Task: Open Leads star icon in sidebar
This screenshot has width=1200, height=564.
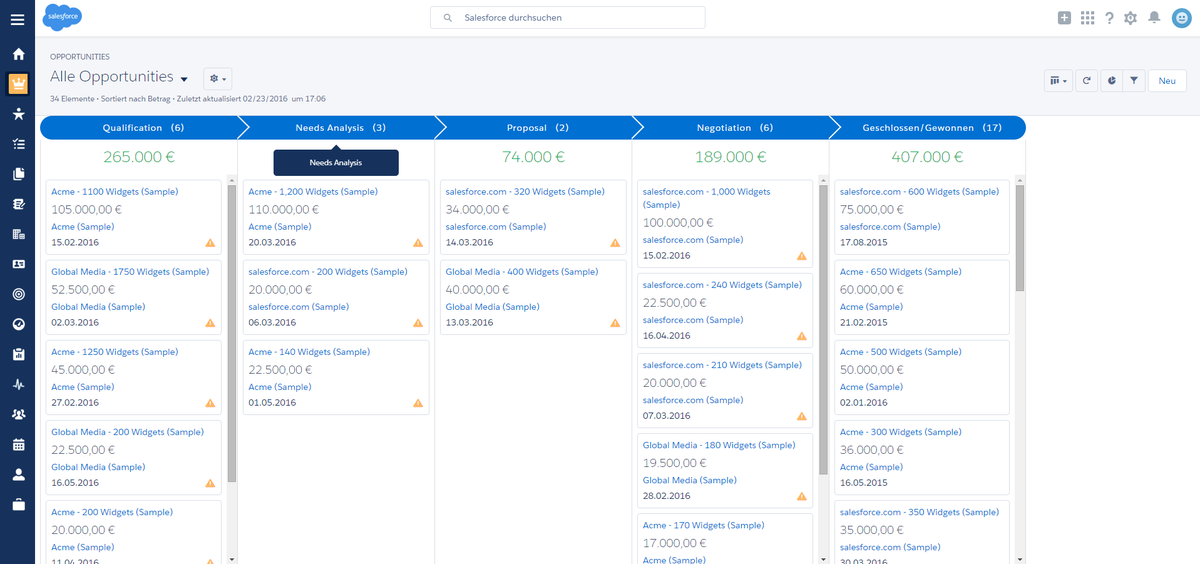Action: coord(18,114)
